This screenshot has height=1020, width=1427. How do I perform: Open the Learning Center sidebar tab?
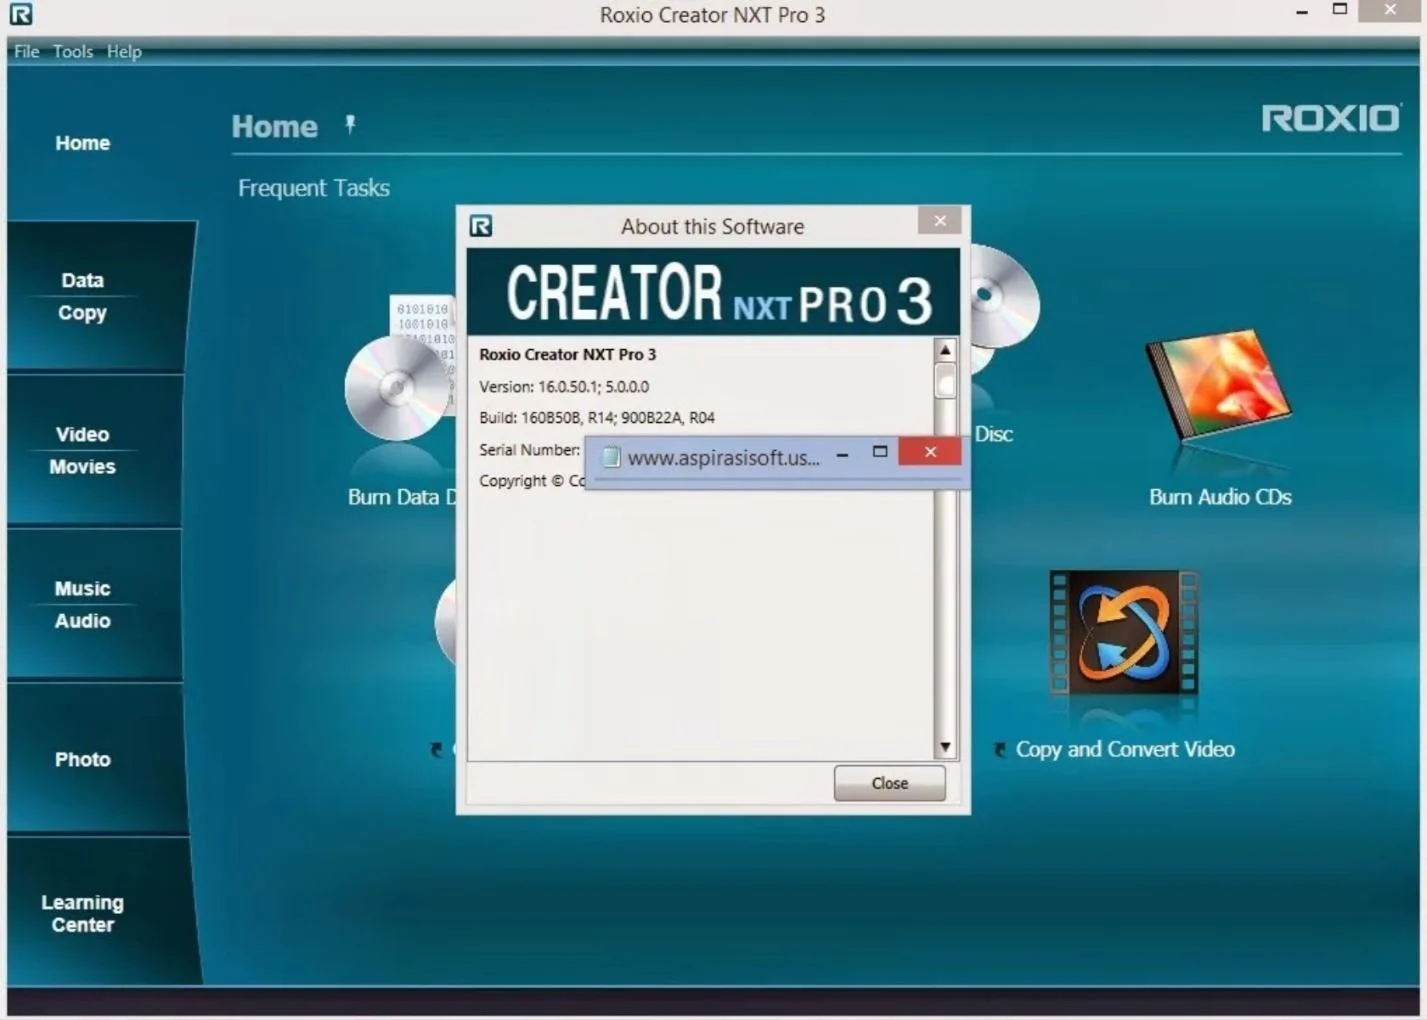[83, 913]
